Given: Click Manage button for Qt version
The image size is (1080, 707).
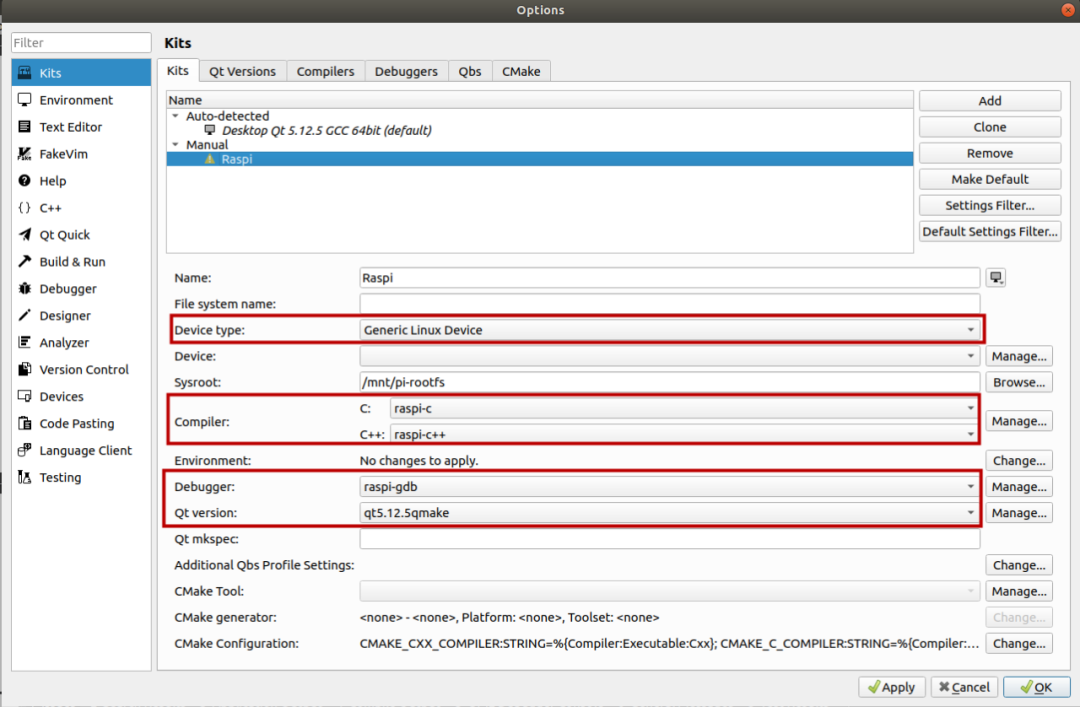Looking at the screenshot, I should (1019, 513).
